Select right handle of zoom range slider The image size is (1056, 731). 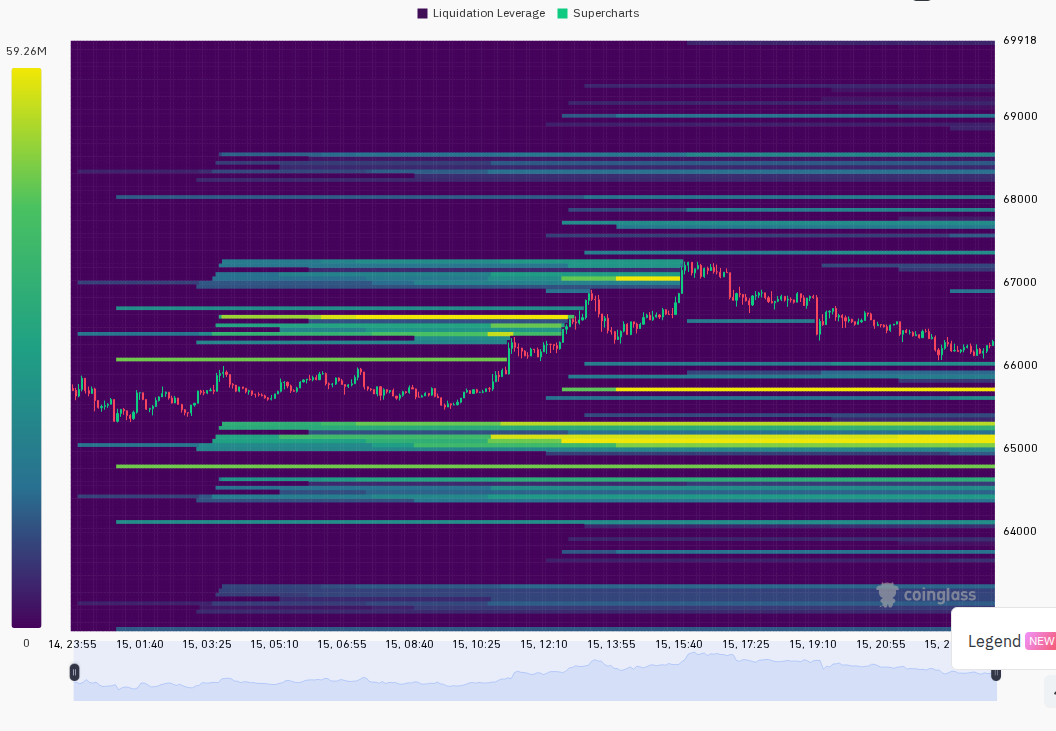coord(996,674)
